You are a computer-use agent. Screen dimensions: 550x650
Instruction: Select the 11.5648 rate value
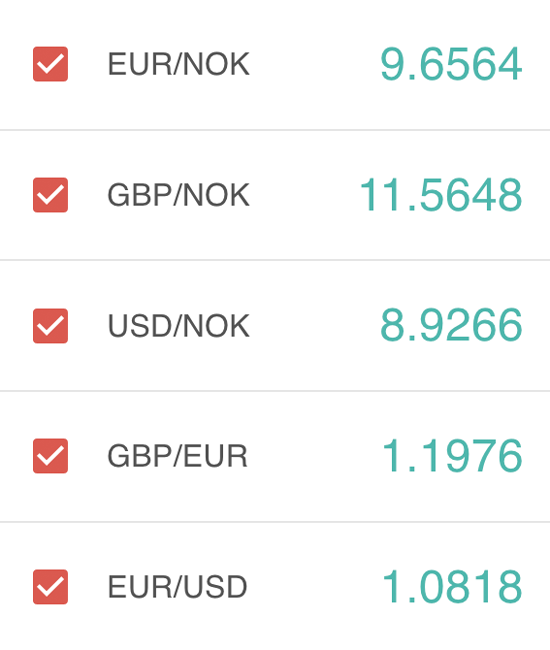click(x=441, y=195)
